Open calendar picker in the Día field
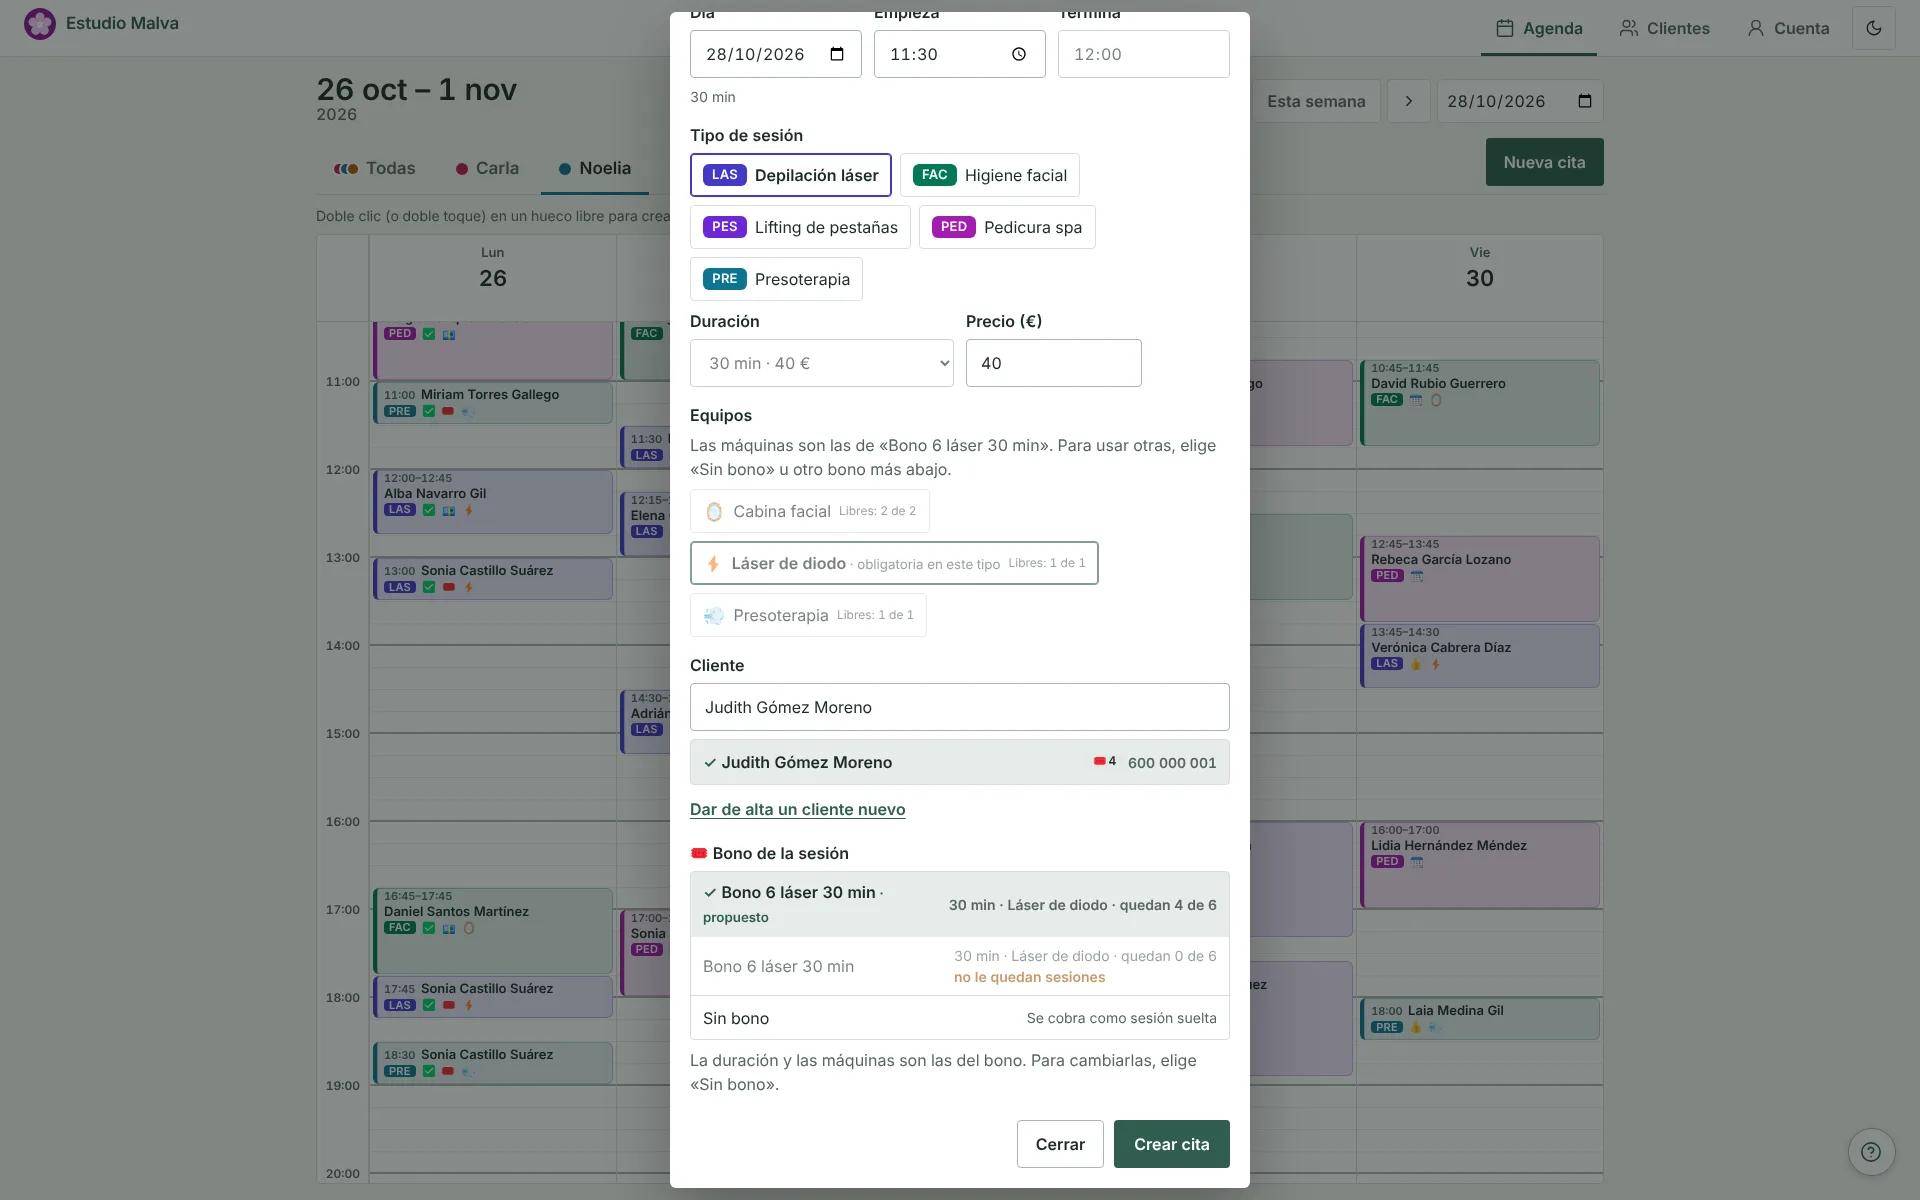The width and height of the screenshot is (1920, 1200). pos(838,54)
